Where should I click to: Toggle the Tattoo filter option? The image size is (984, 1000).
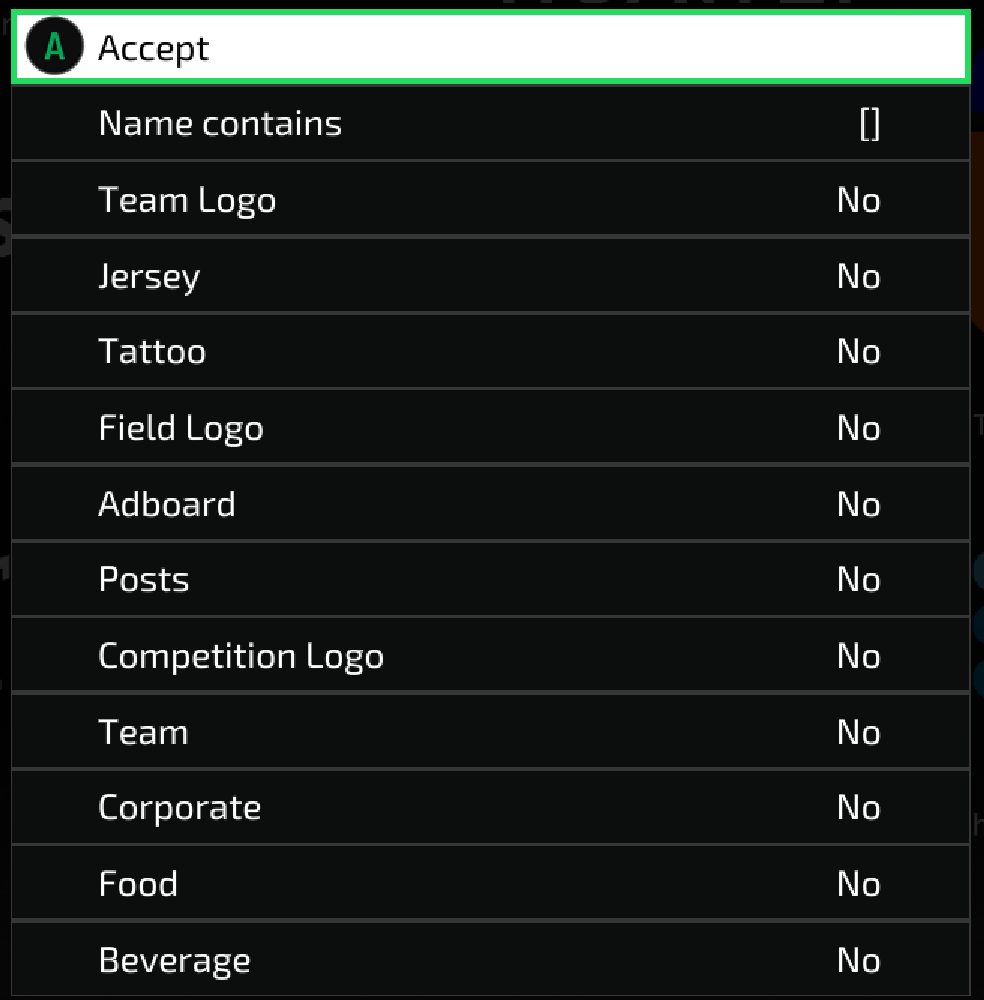tap(490, 351)
